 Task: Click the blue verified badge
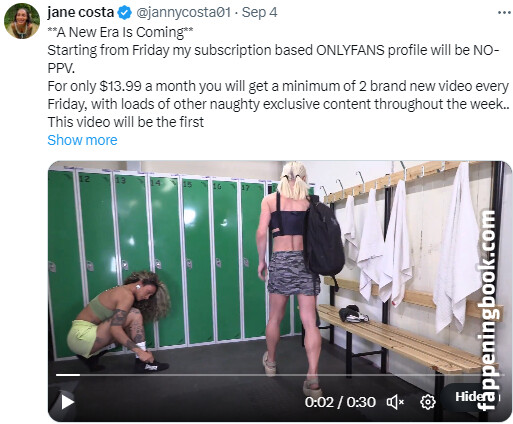tap(124, 13)
